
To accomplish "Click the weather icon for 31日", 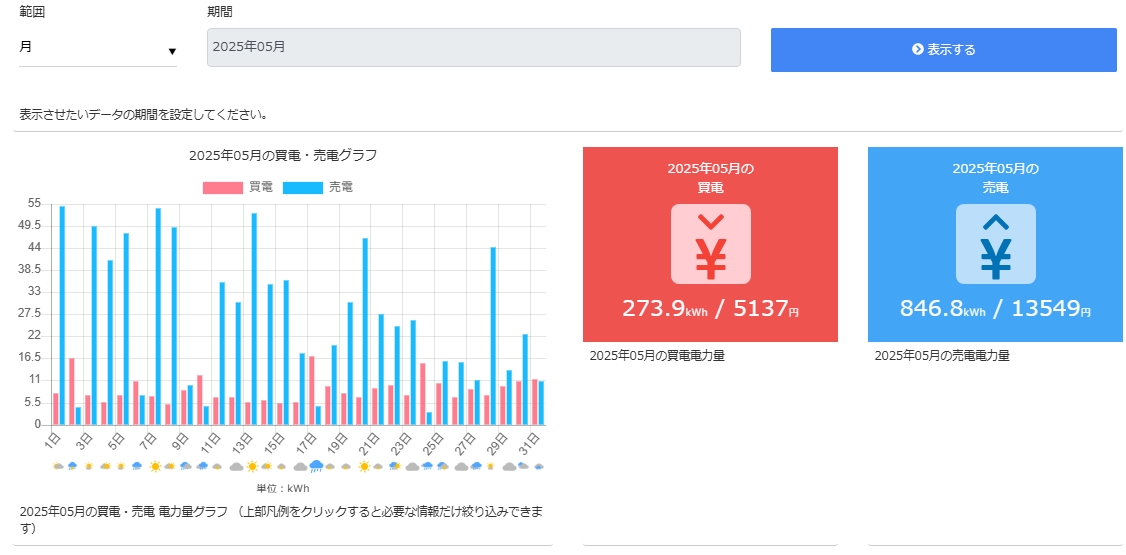I will [539, 467].
